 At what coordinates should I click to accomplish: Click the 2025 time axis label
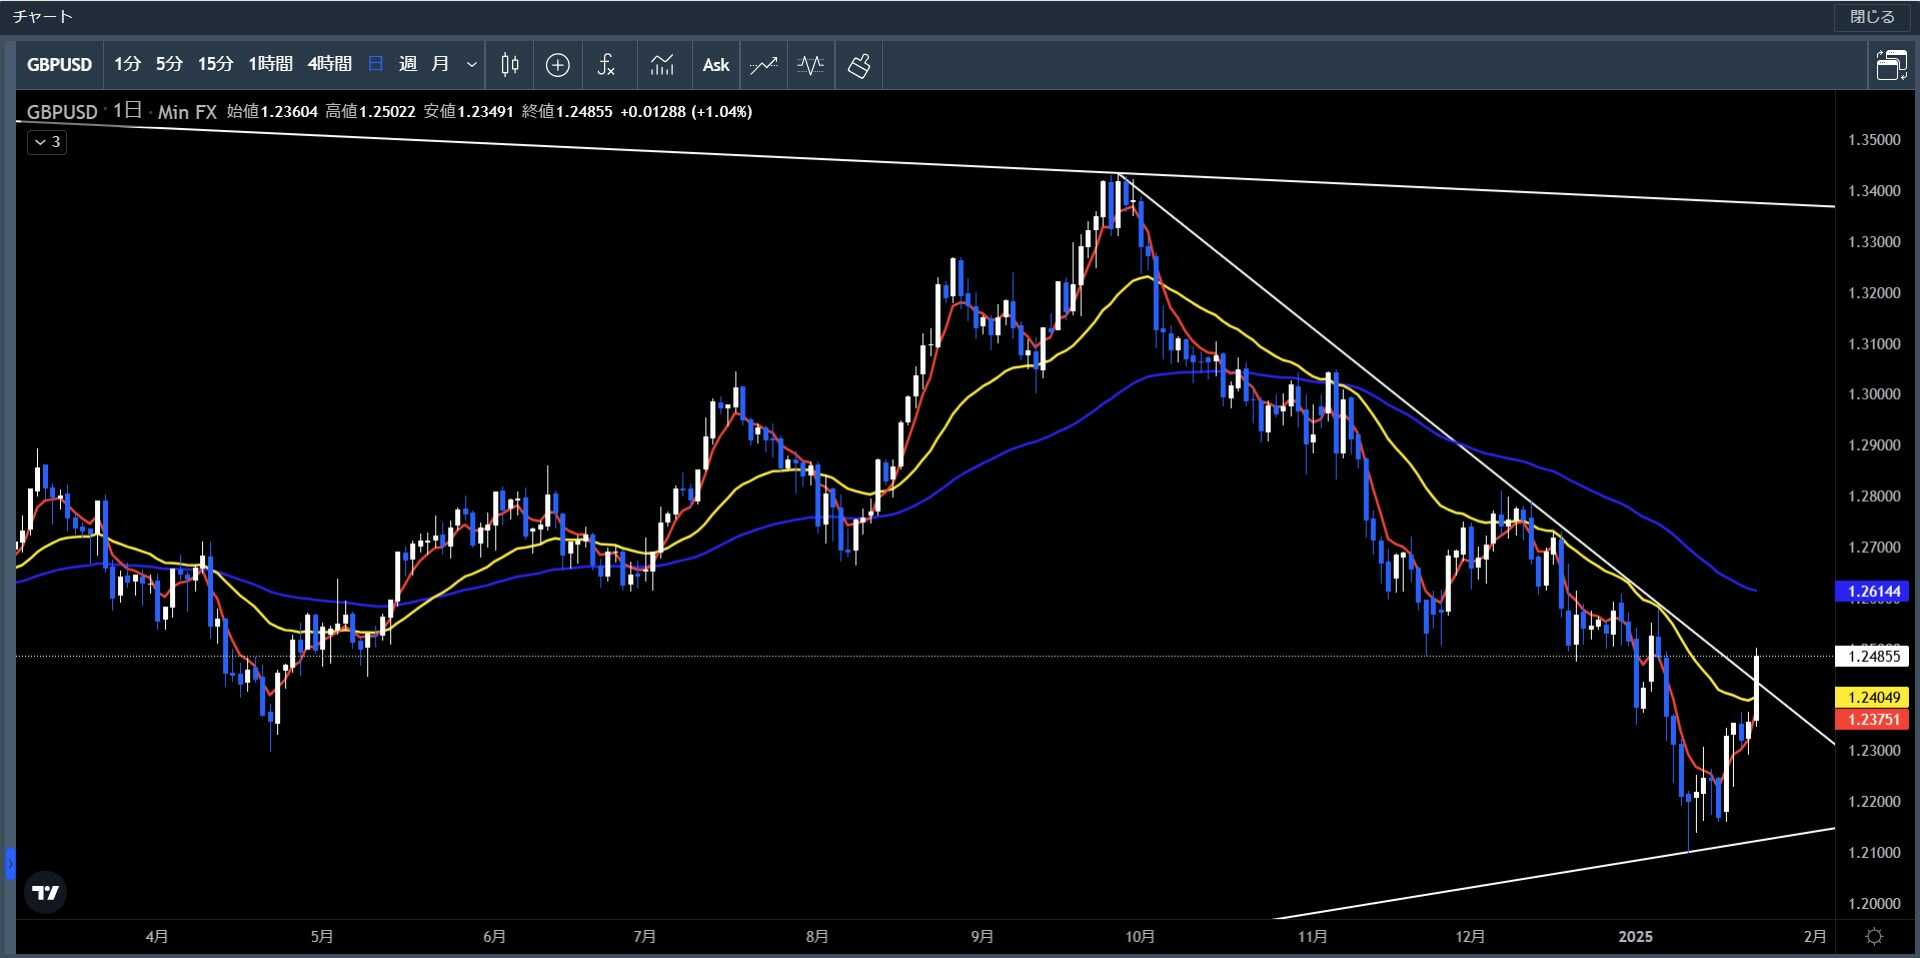click(x=1636, y=936)
